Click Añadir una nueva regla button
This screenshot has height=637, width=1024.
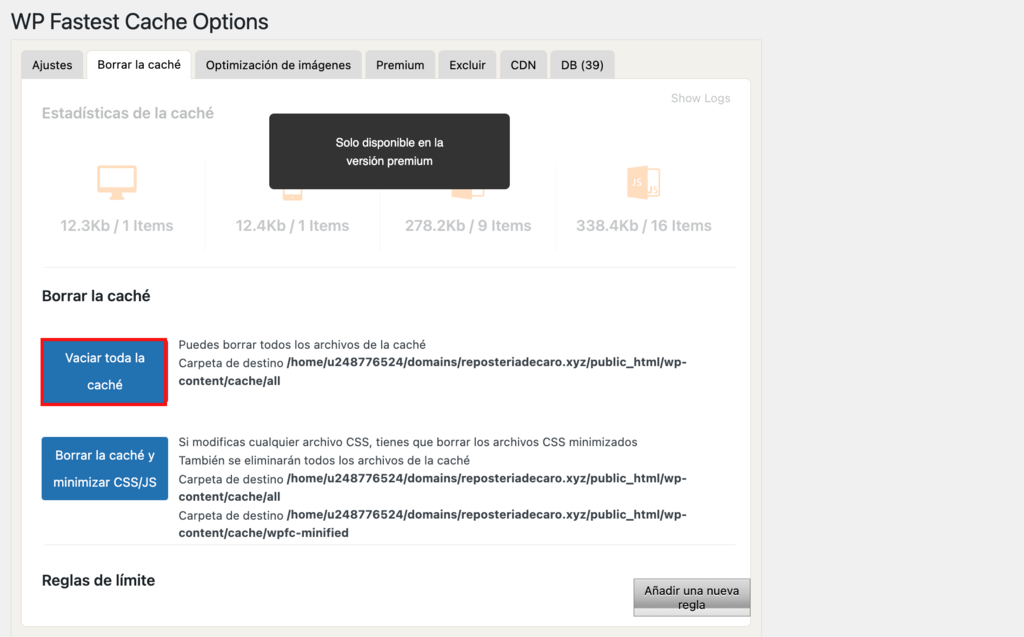692,597
